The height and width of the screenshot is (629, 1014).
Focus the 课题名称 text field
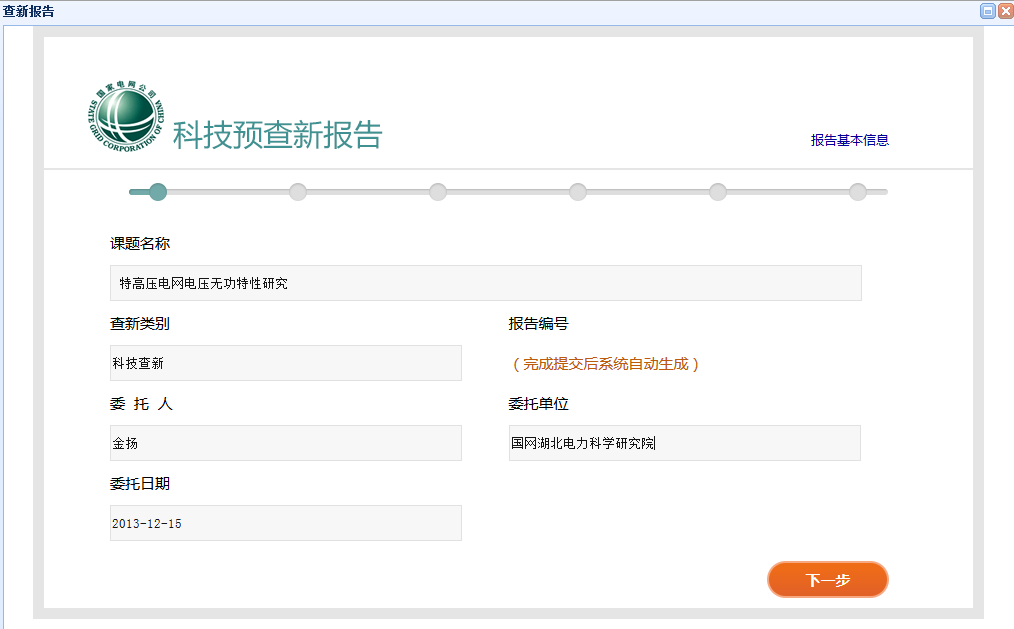click(485, 283)
